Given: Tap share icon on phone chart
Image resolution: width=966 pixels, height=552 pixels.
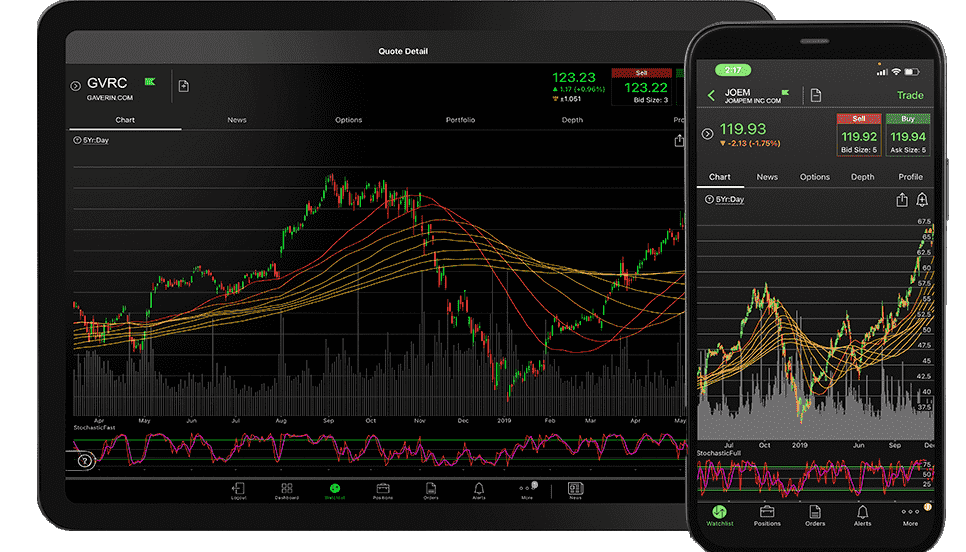Looking at the screenshot, I should pos(901,200).
